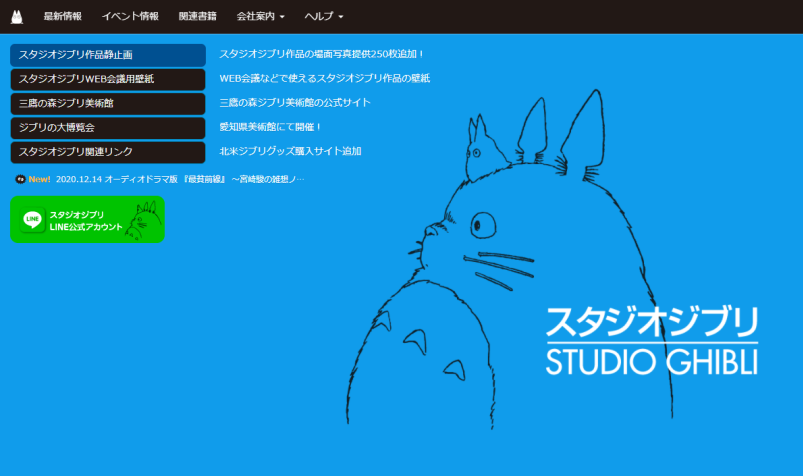Viewport: 803px width, 476px height.
Task: Select the スタジオジブリ作品静止画 button
Action: point(108,55)
